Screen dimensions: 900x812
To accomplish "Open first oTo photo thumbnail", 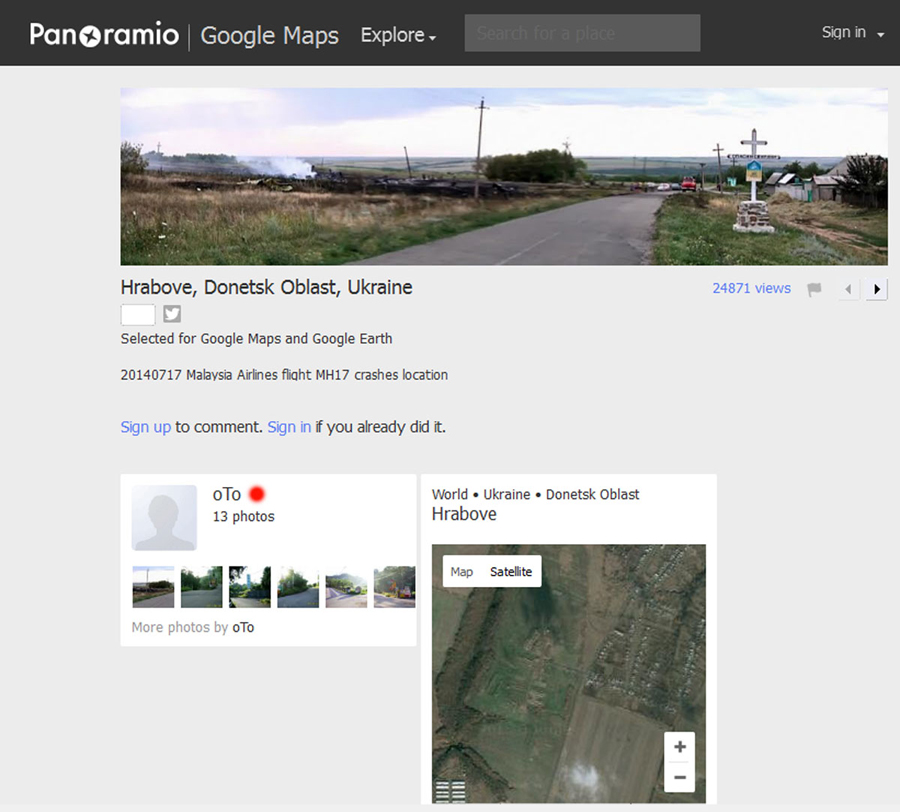I will click(153, 586).
